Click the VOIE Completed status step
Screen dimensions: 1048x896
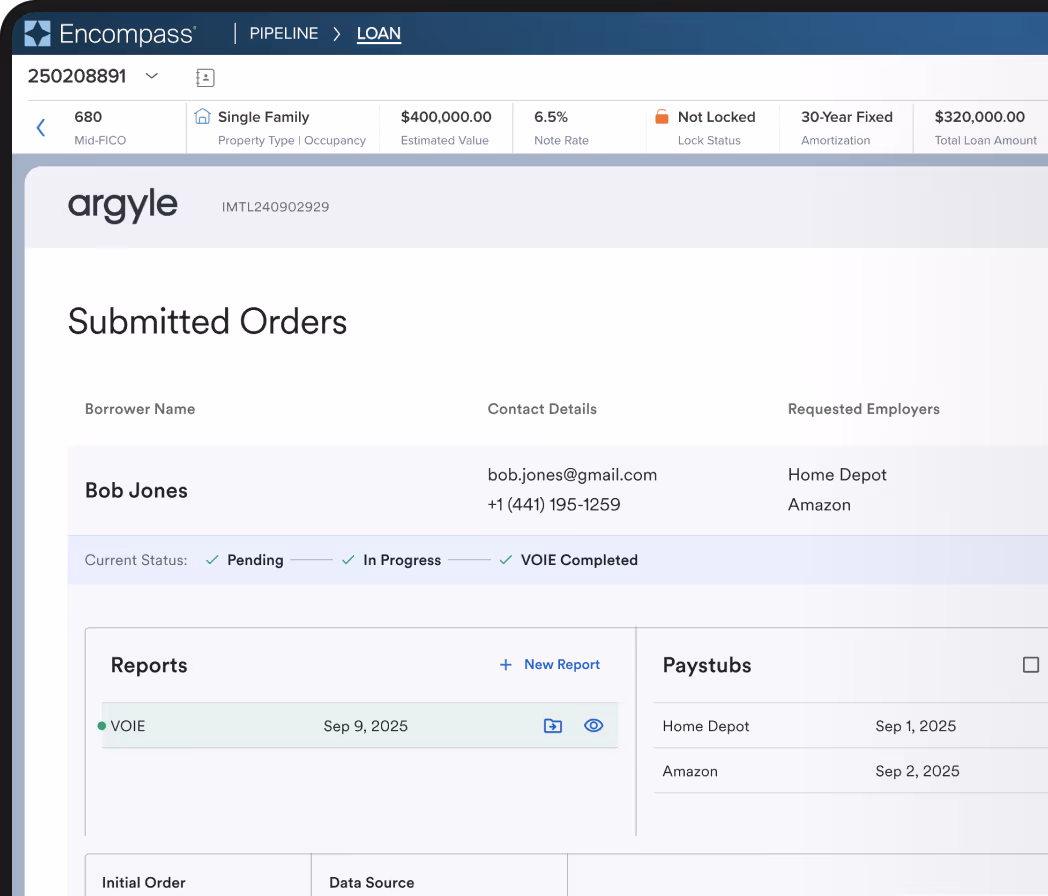click(x=578, y=560)
